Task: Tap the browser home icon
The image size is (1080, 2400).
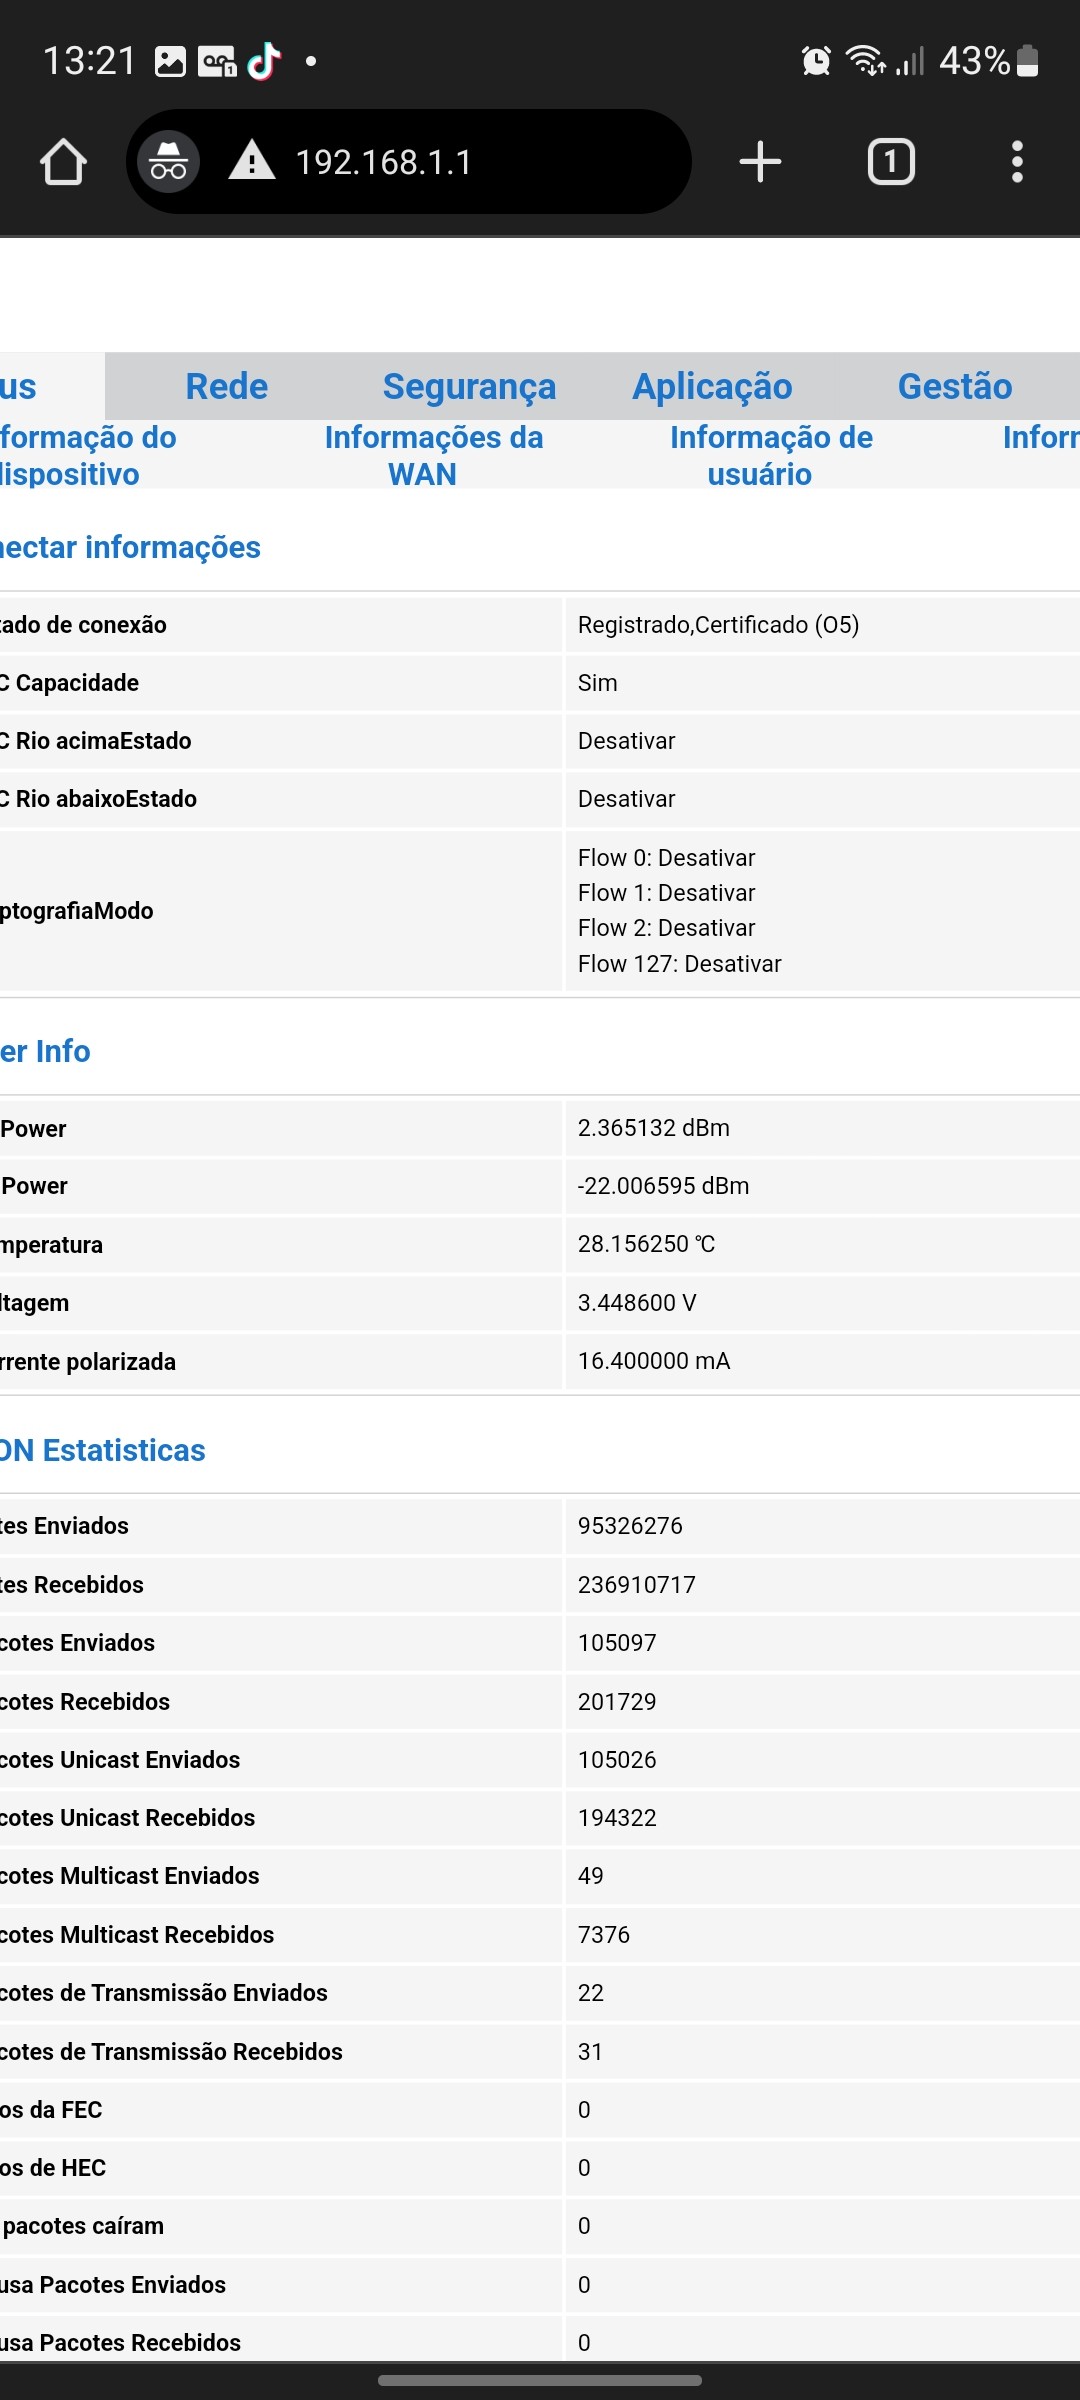Action: pyautogui.click(x=63, y=162)
